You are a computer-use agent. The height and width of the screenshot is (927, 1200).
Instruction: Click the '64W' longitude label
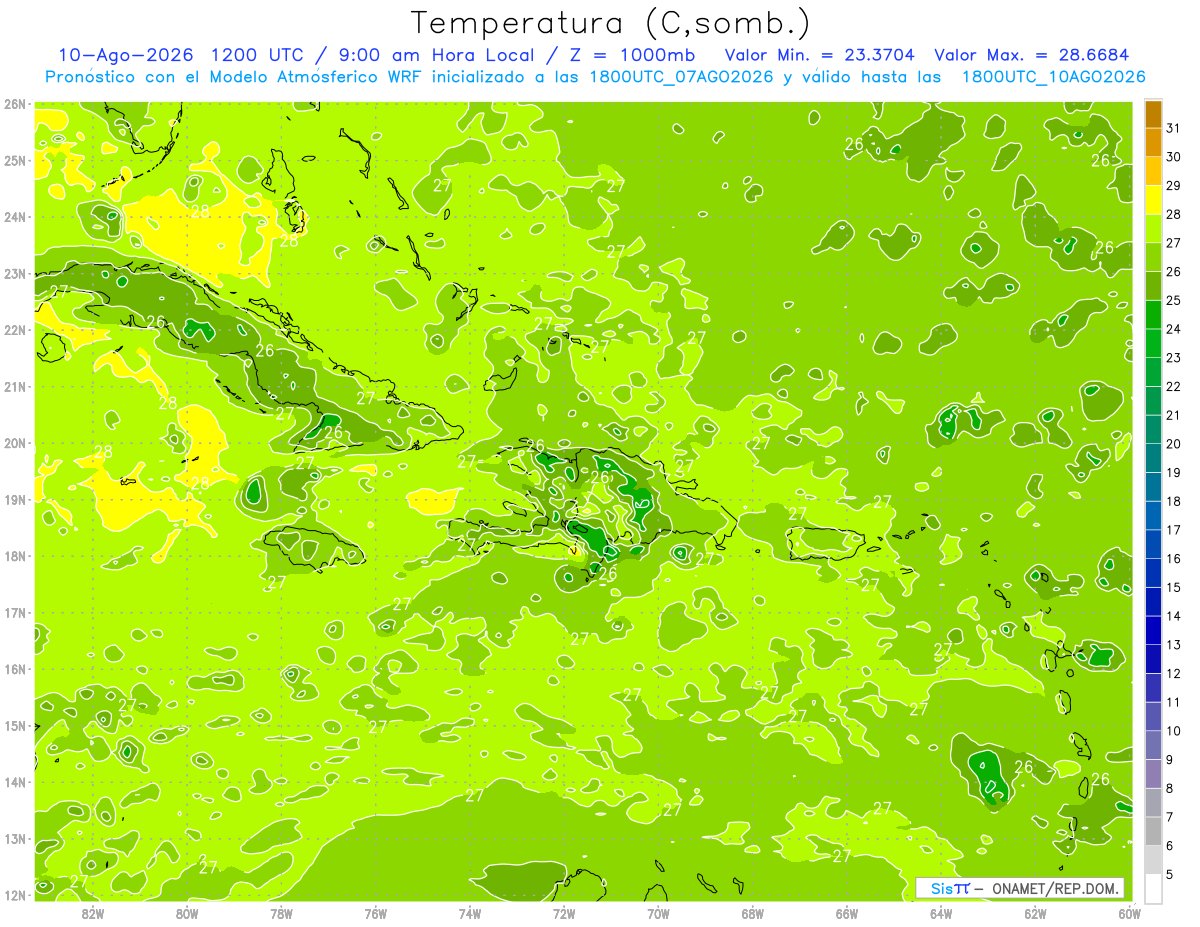941,913
